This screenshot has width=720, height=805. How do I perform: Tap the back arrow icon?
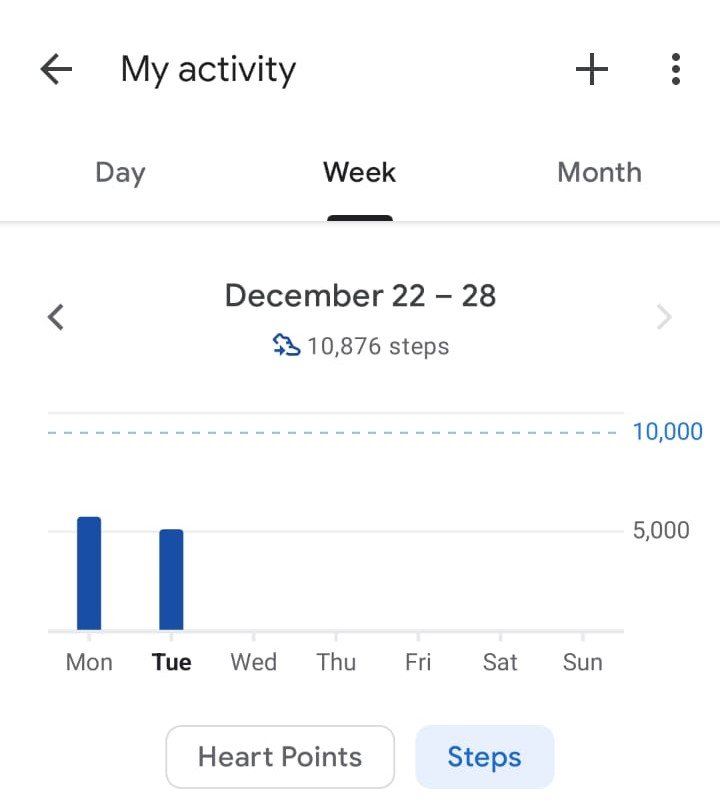57,69
